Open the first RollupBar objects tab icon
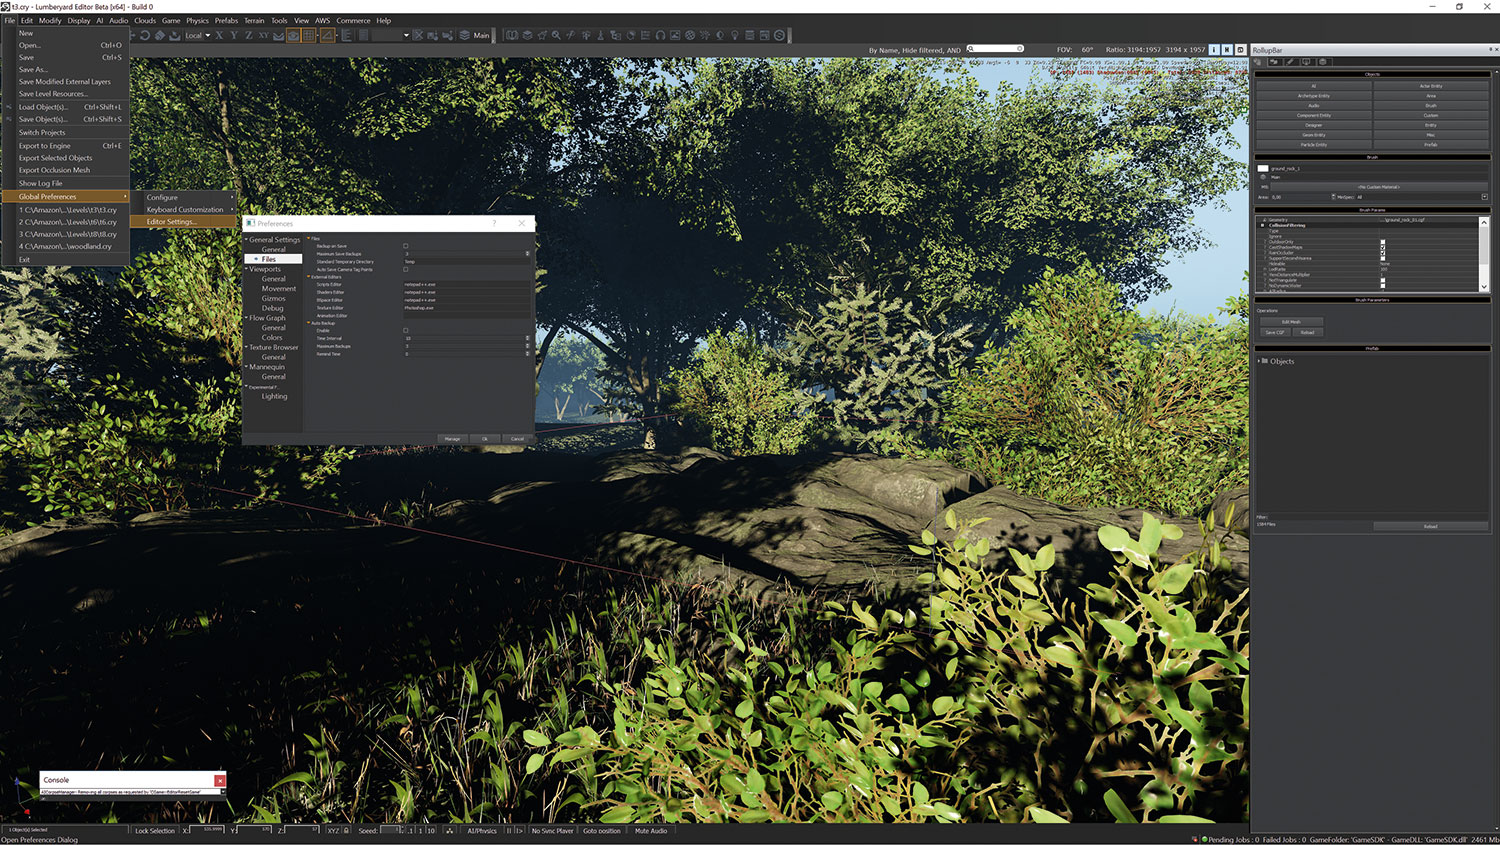1500x845 pixels. coord(1257,62)
